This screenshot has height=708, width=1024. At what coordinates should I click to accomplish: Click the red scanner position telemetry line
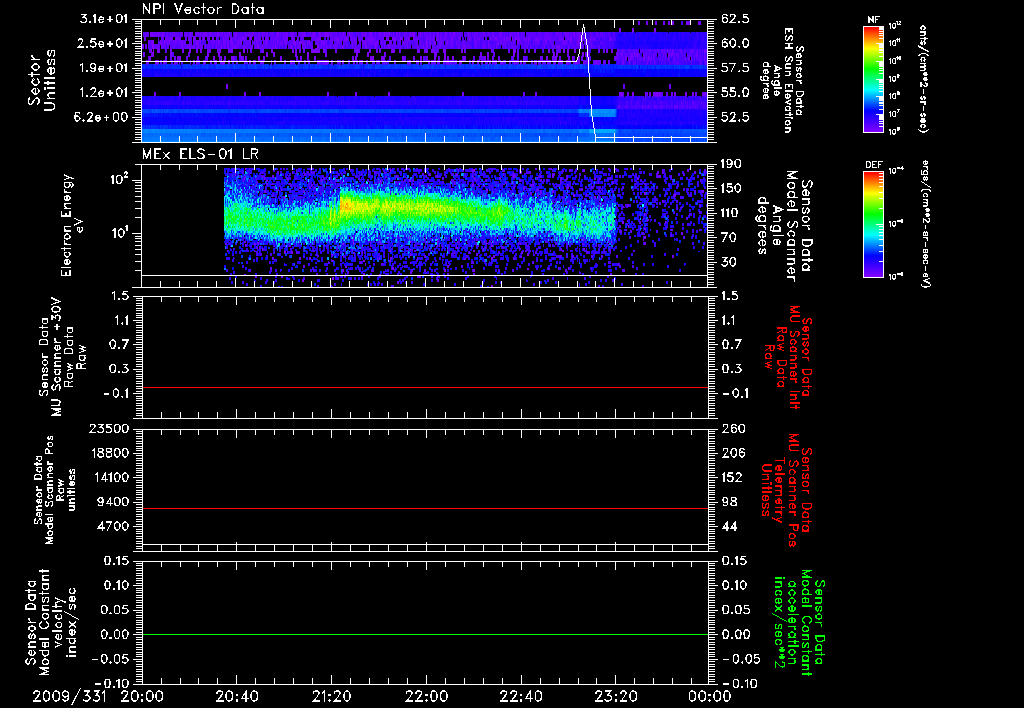click(424, 508)
